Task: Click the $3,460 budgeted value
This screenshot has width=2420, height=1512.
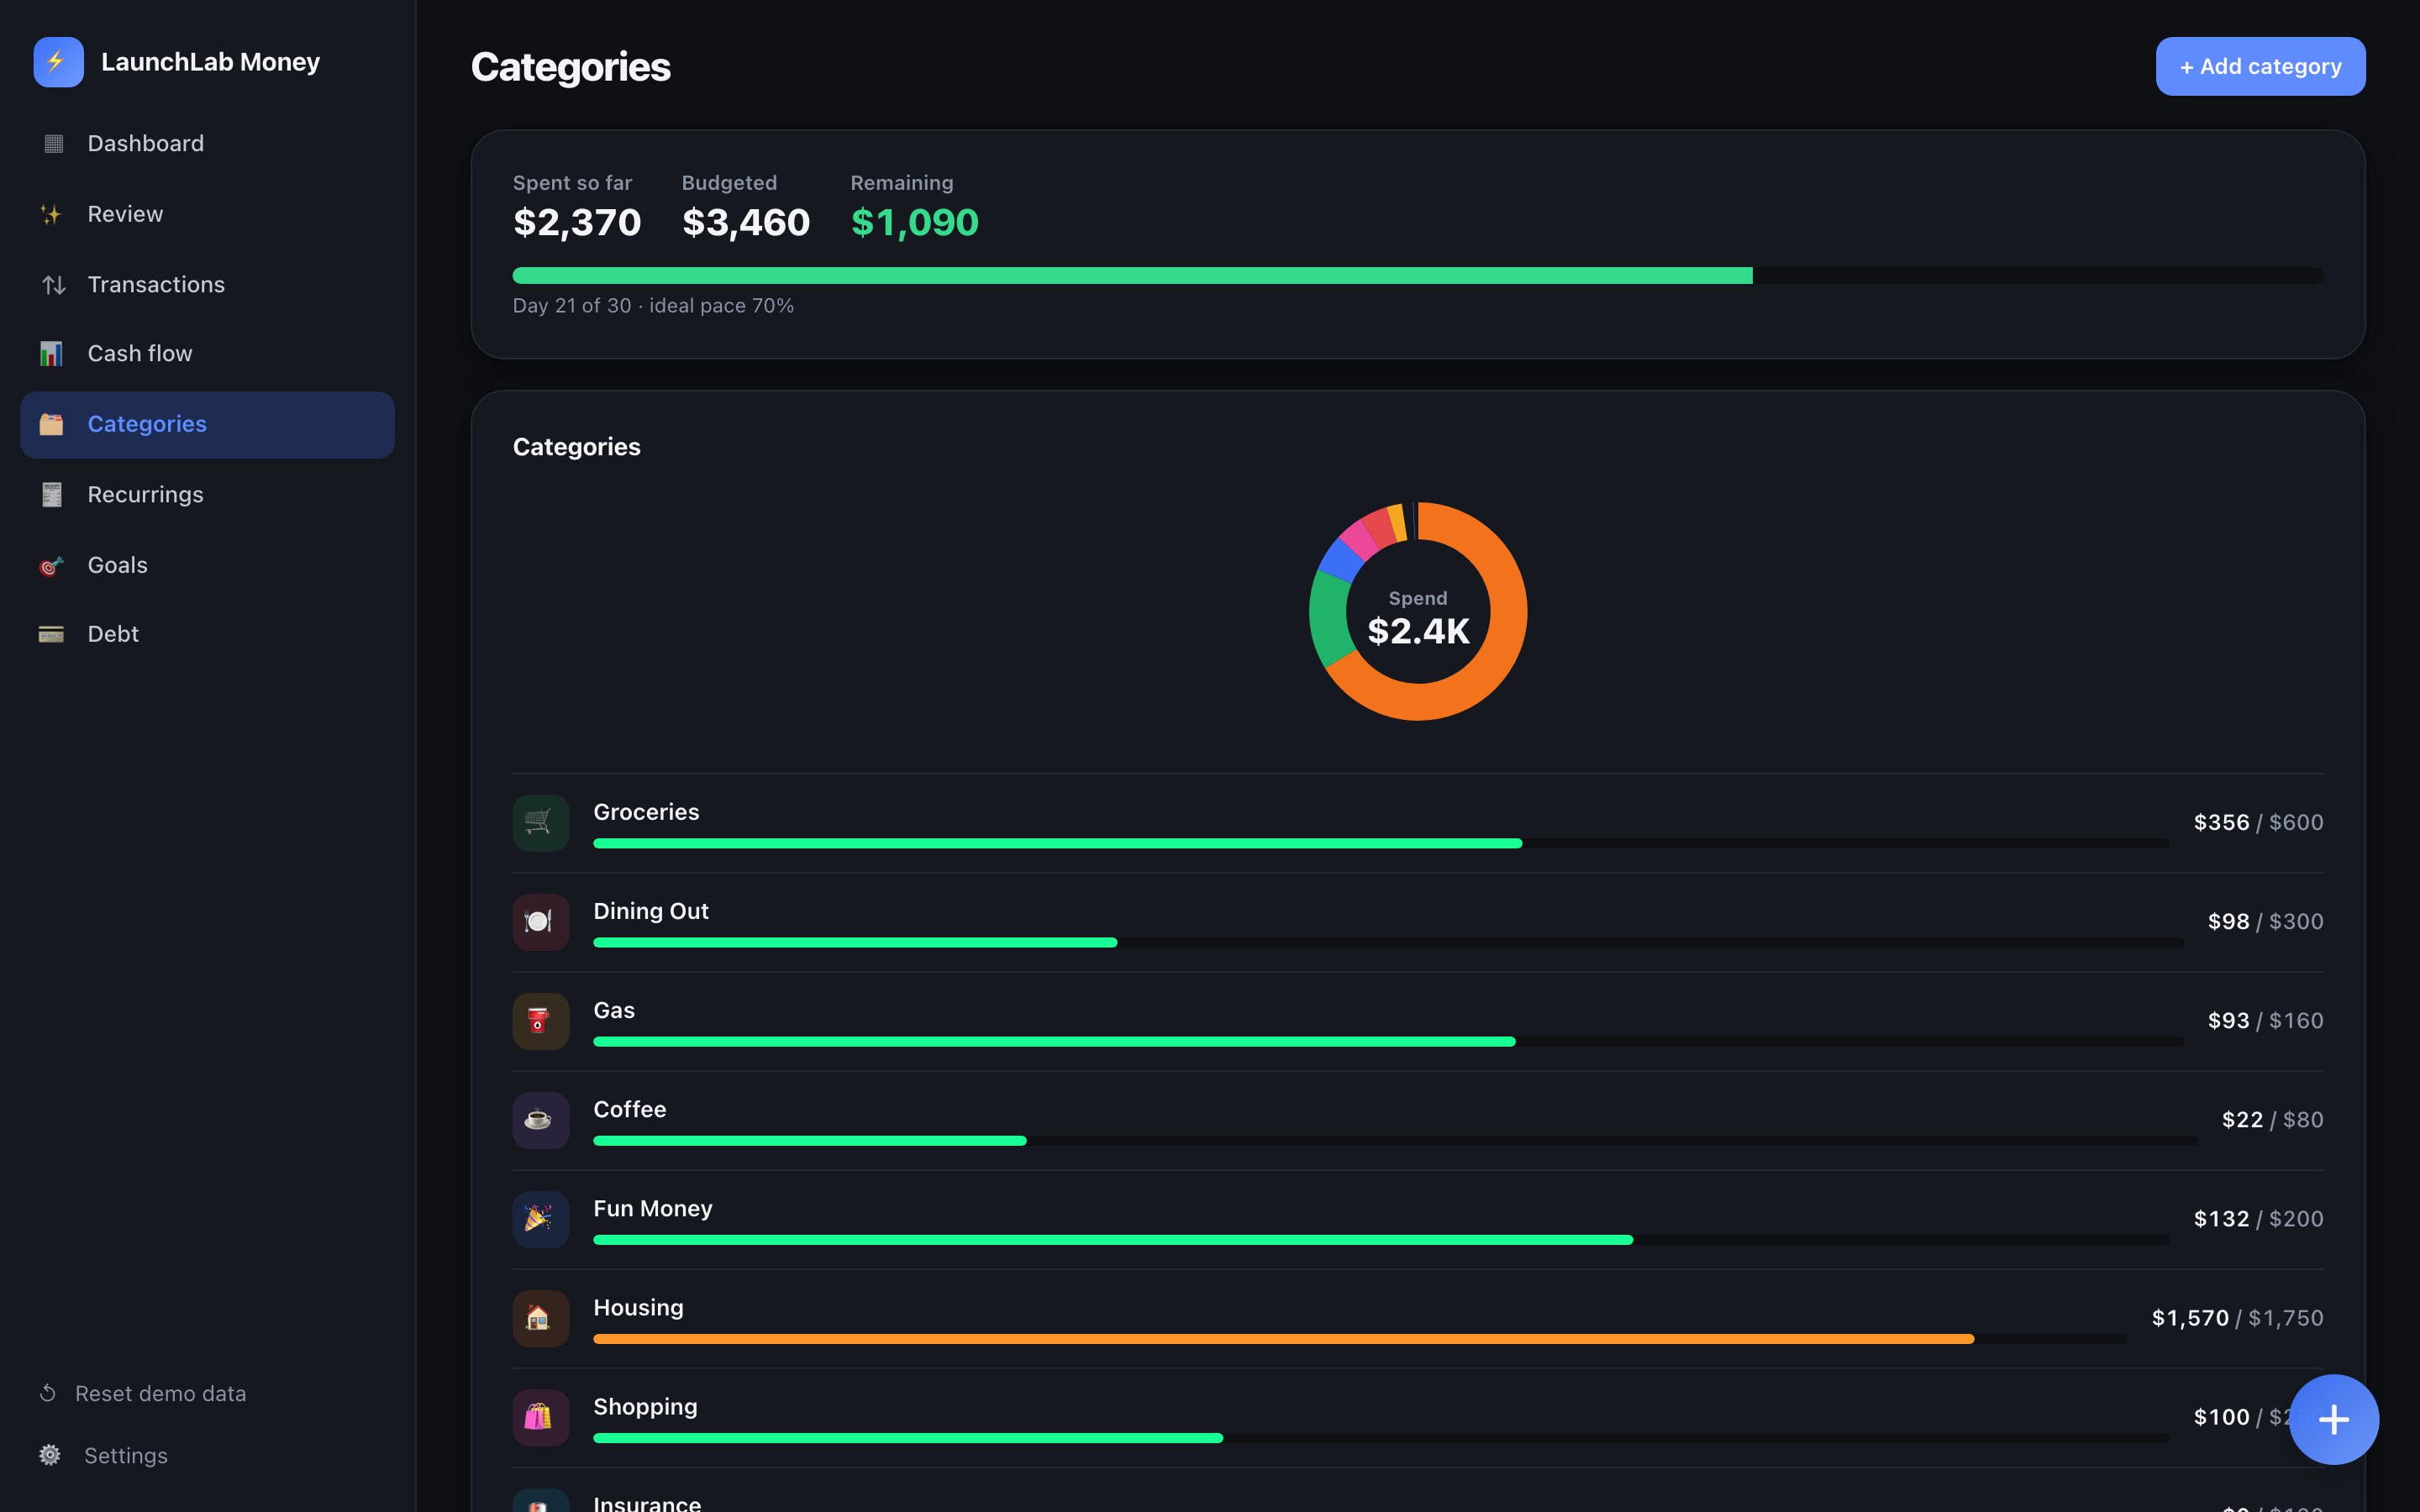Action: [746, 222]
